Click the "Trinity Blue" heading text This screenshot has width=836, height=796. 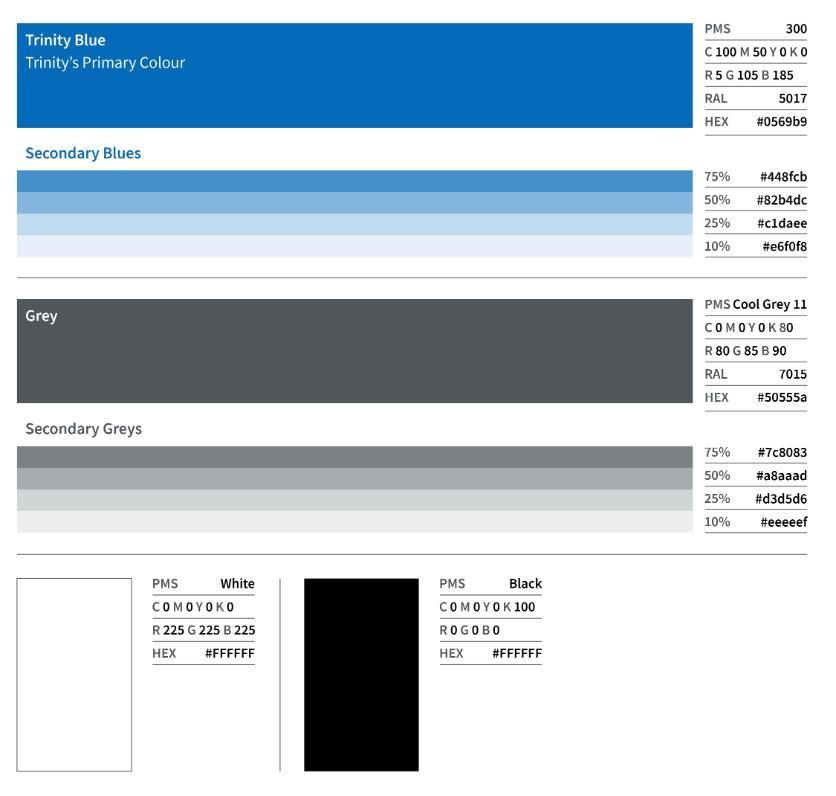point(66,40)
